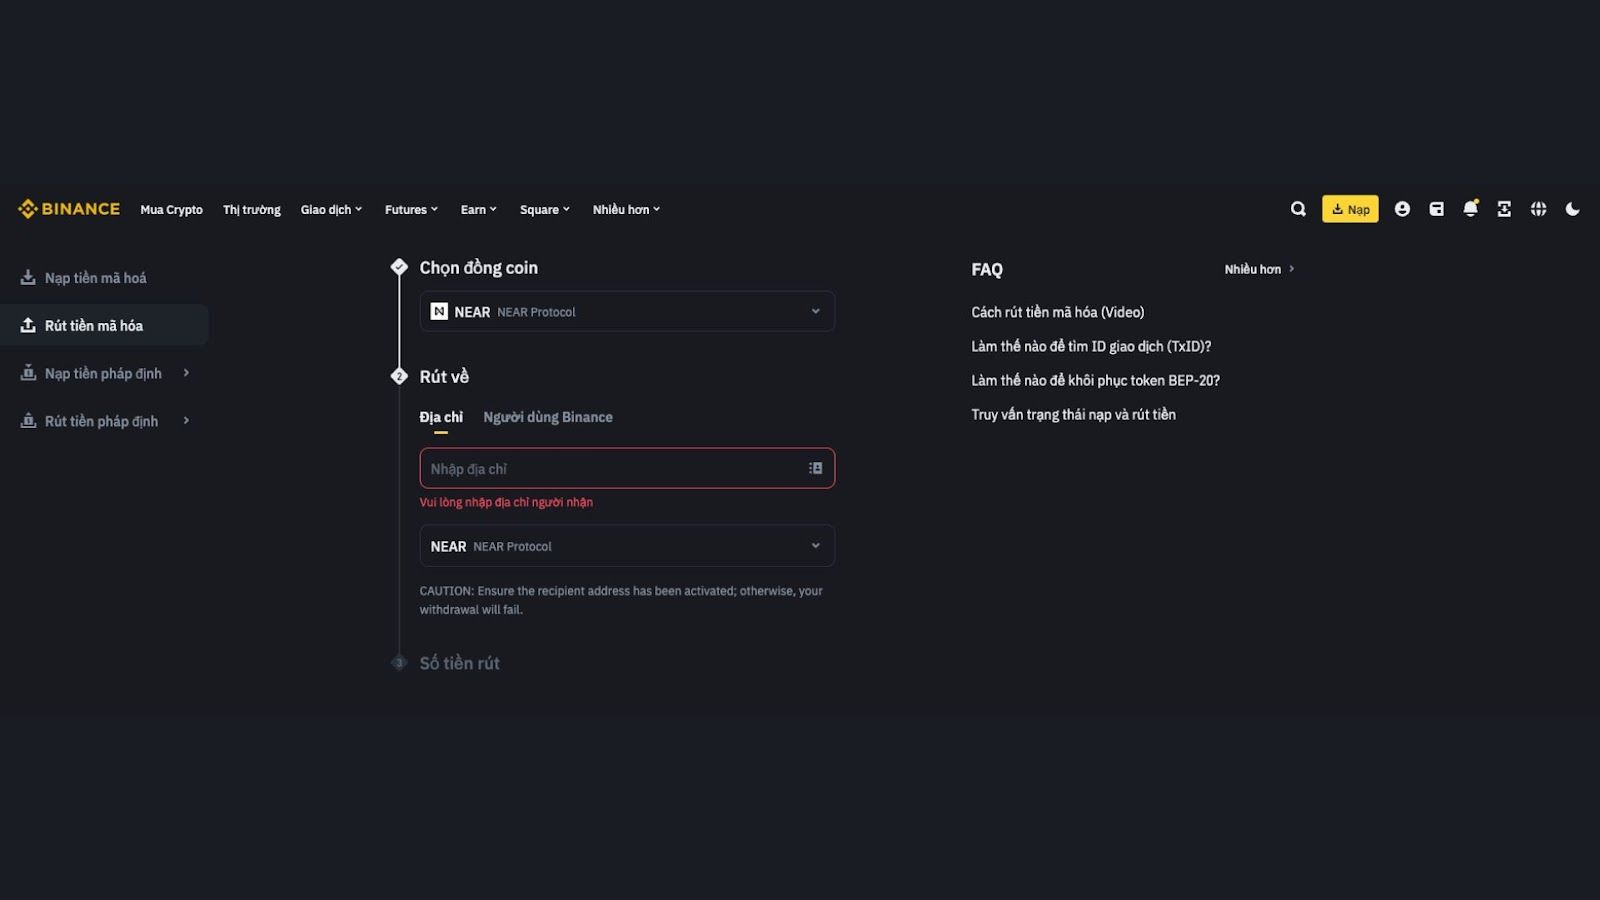1600x900 pixels.
Task: Expand the Nhiều hơn header menu
Action: coord(626,209)
